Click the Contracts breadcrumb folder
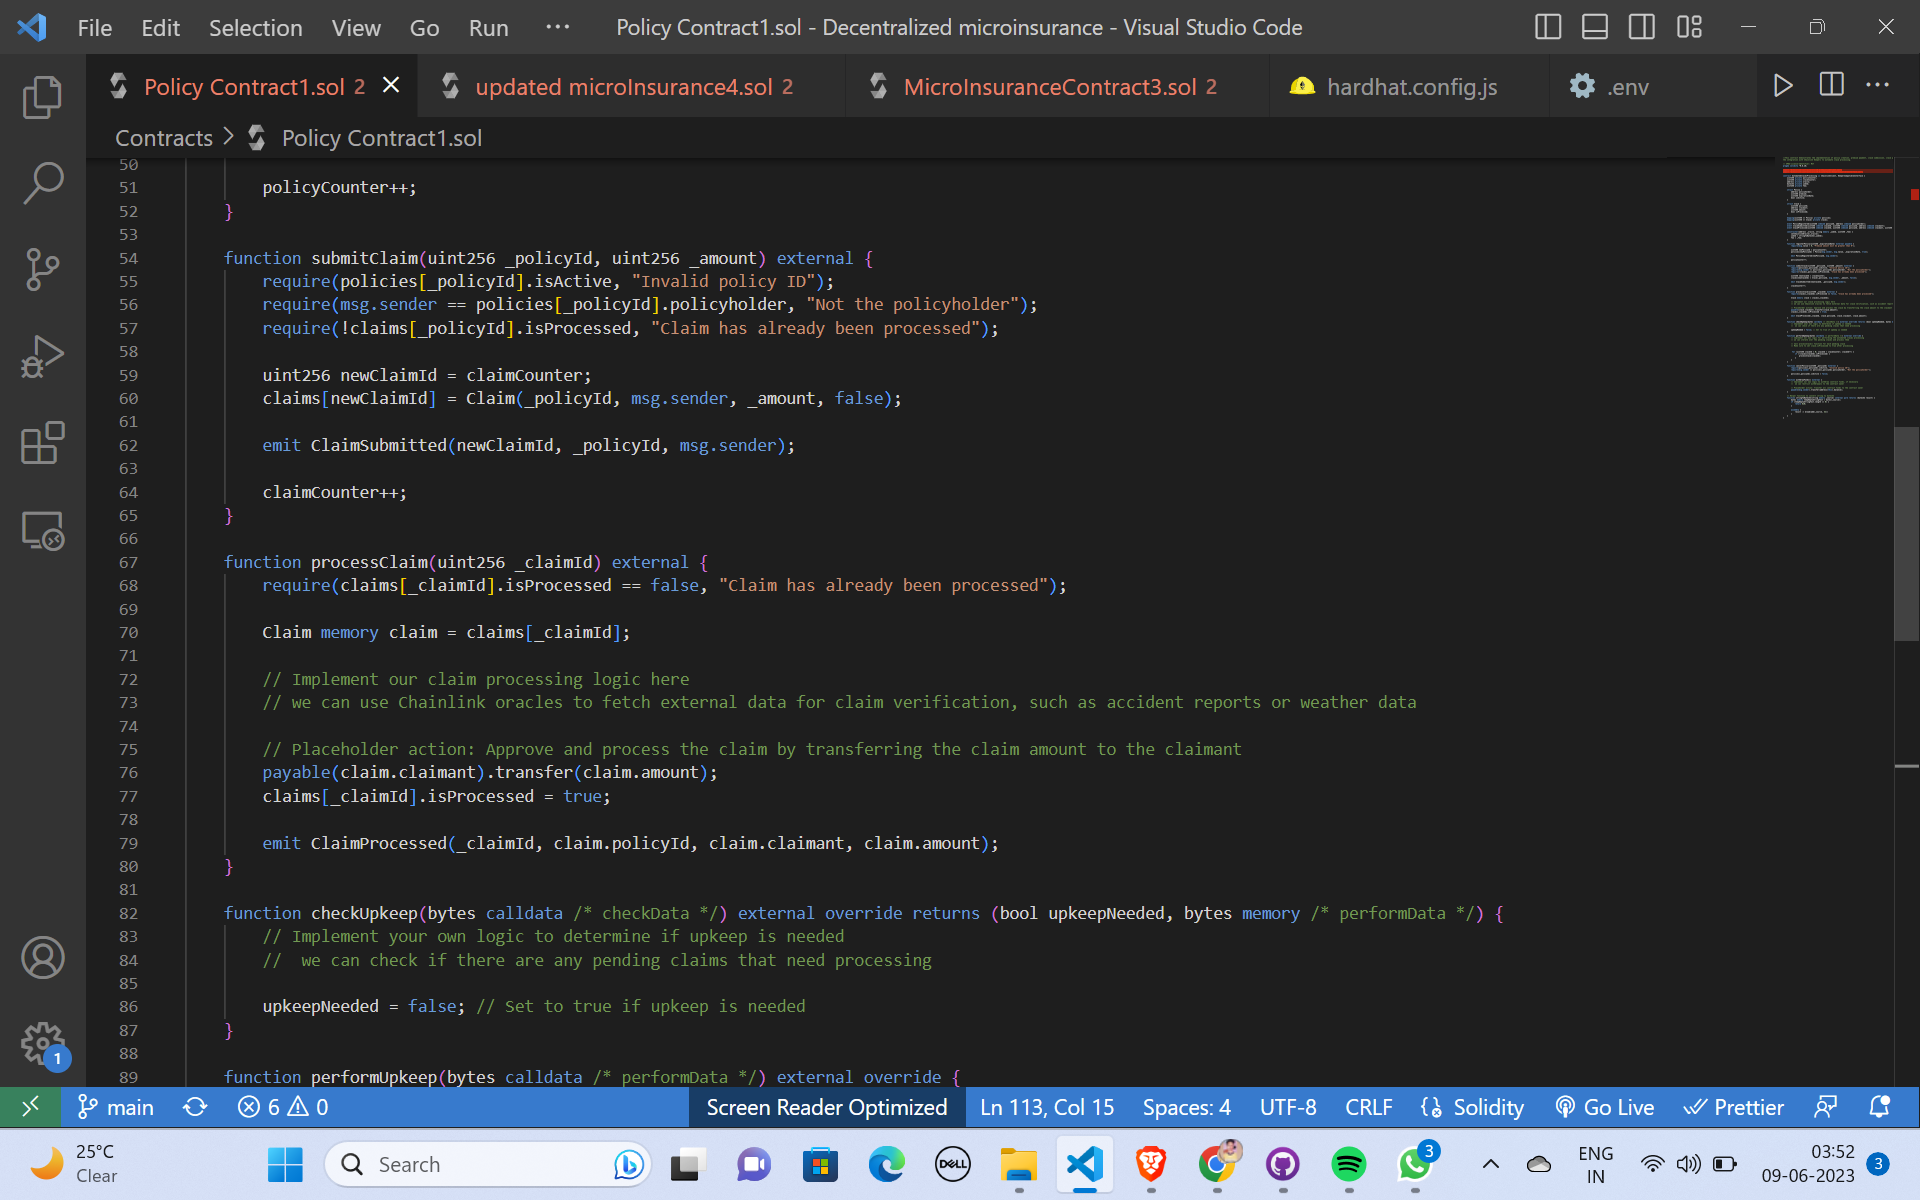1920x1200 pixels. [x=164, y=138]
